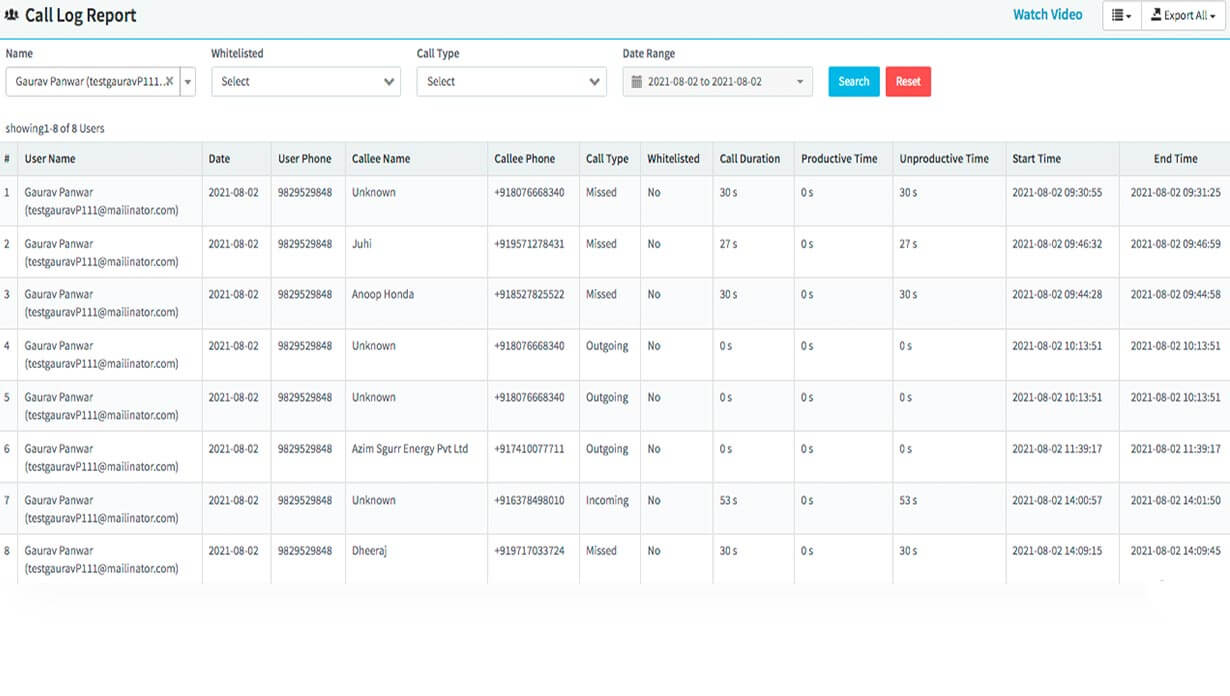Click the Call Log Report users icon

pos(12,16)
